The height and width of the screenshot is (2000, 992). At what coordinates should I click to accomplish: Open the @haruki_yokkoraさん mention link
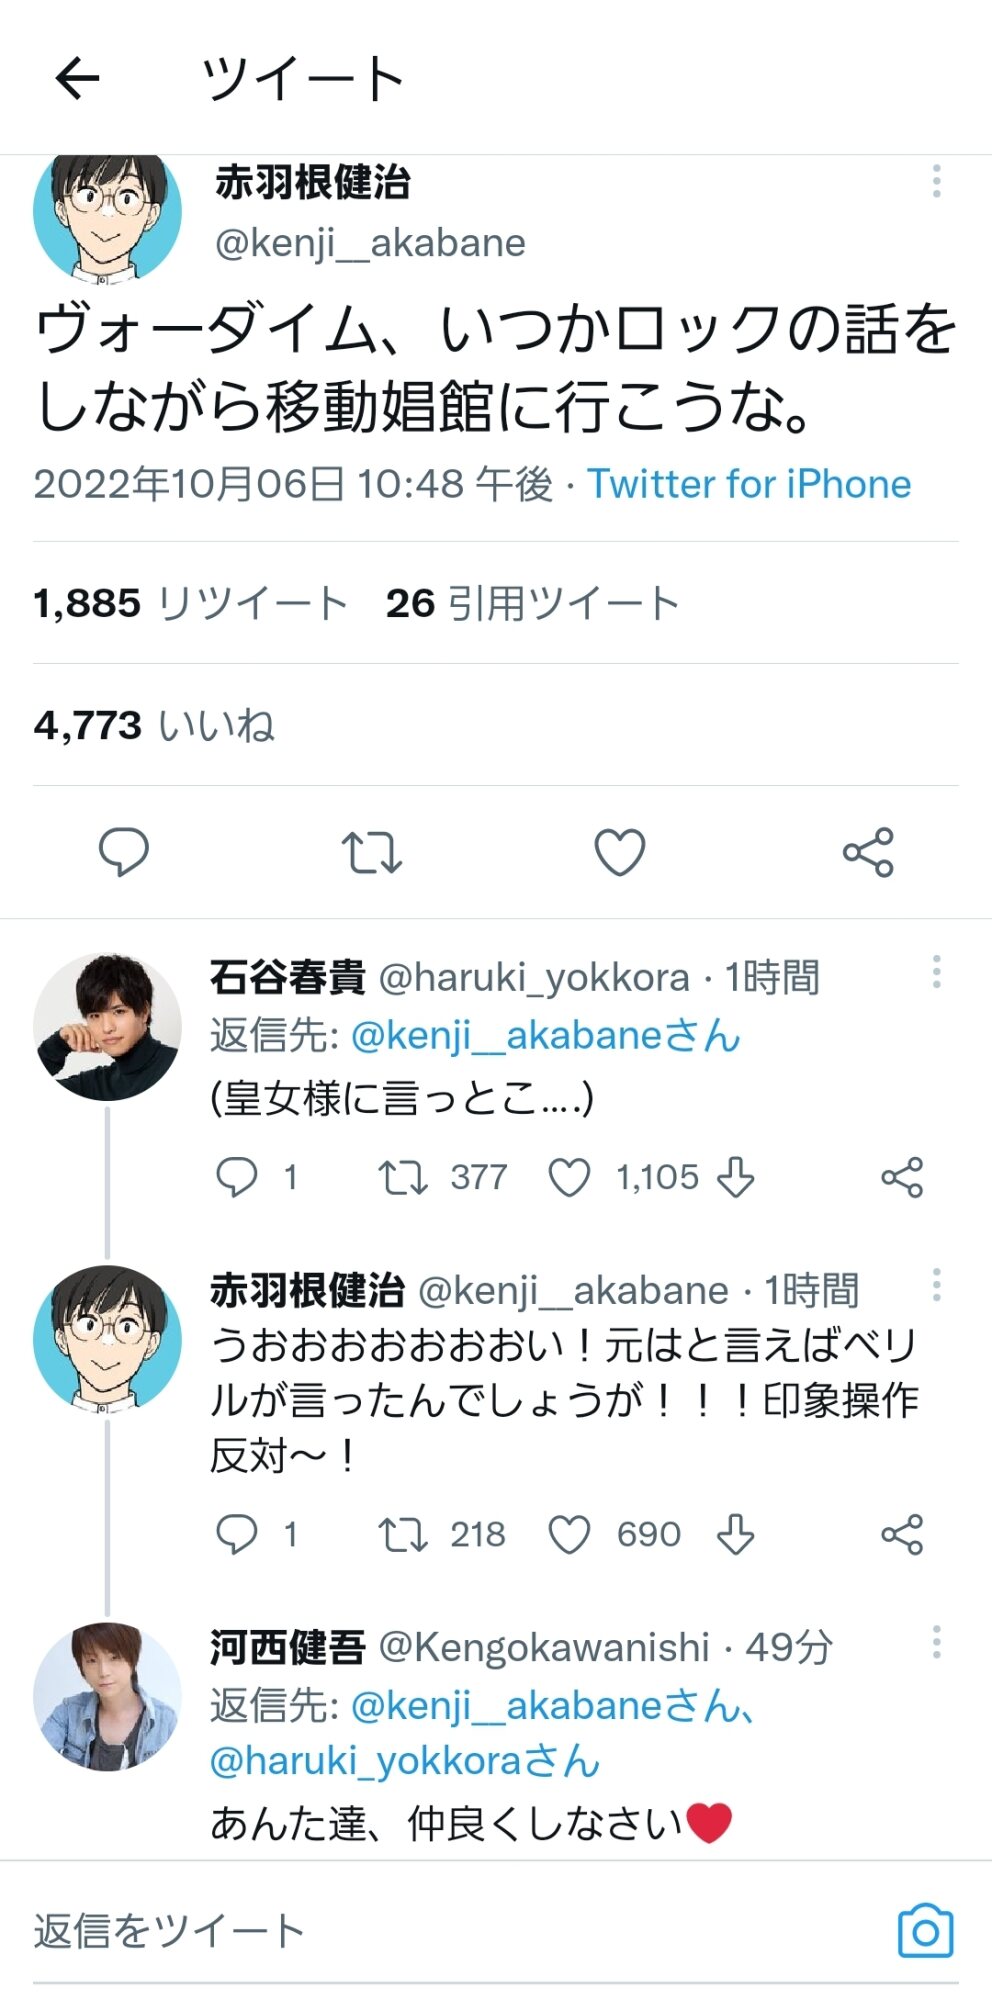(x=404, y=1761)
